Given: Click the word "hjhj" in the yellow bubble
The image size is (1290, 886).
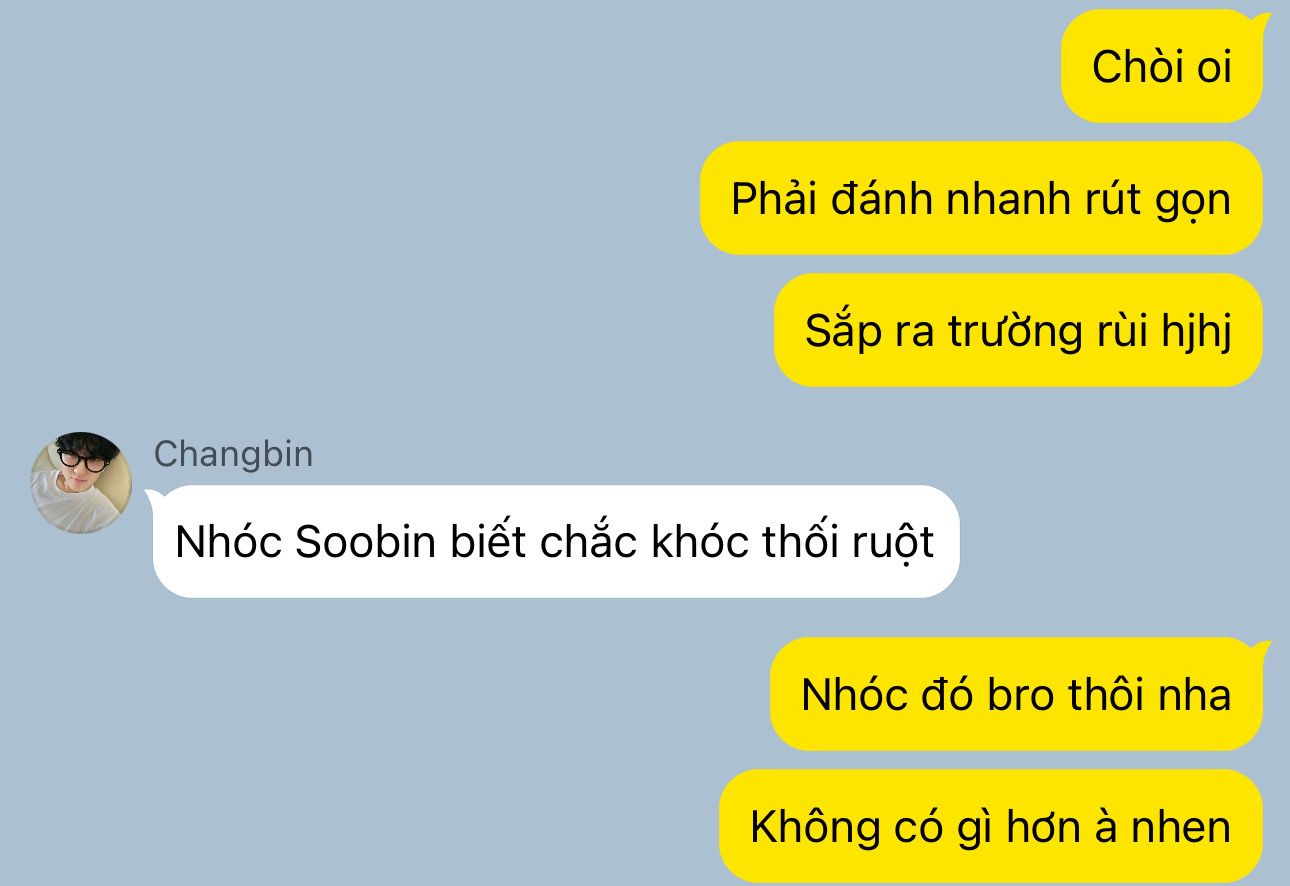Looking at the screenshot, I should [x=1196, y=332].
